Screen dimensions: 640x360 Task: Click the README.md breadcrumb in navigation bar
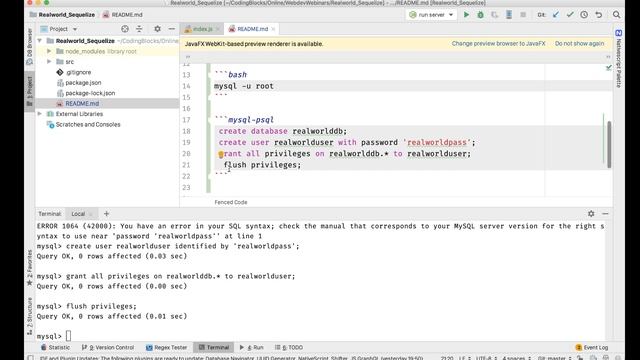(122, 15)
